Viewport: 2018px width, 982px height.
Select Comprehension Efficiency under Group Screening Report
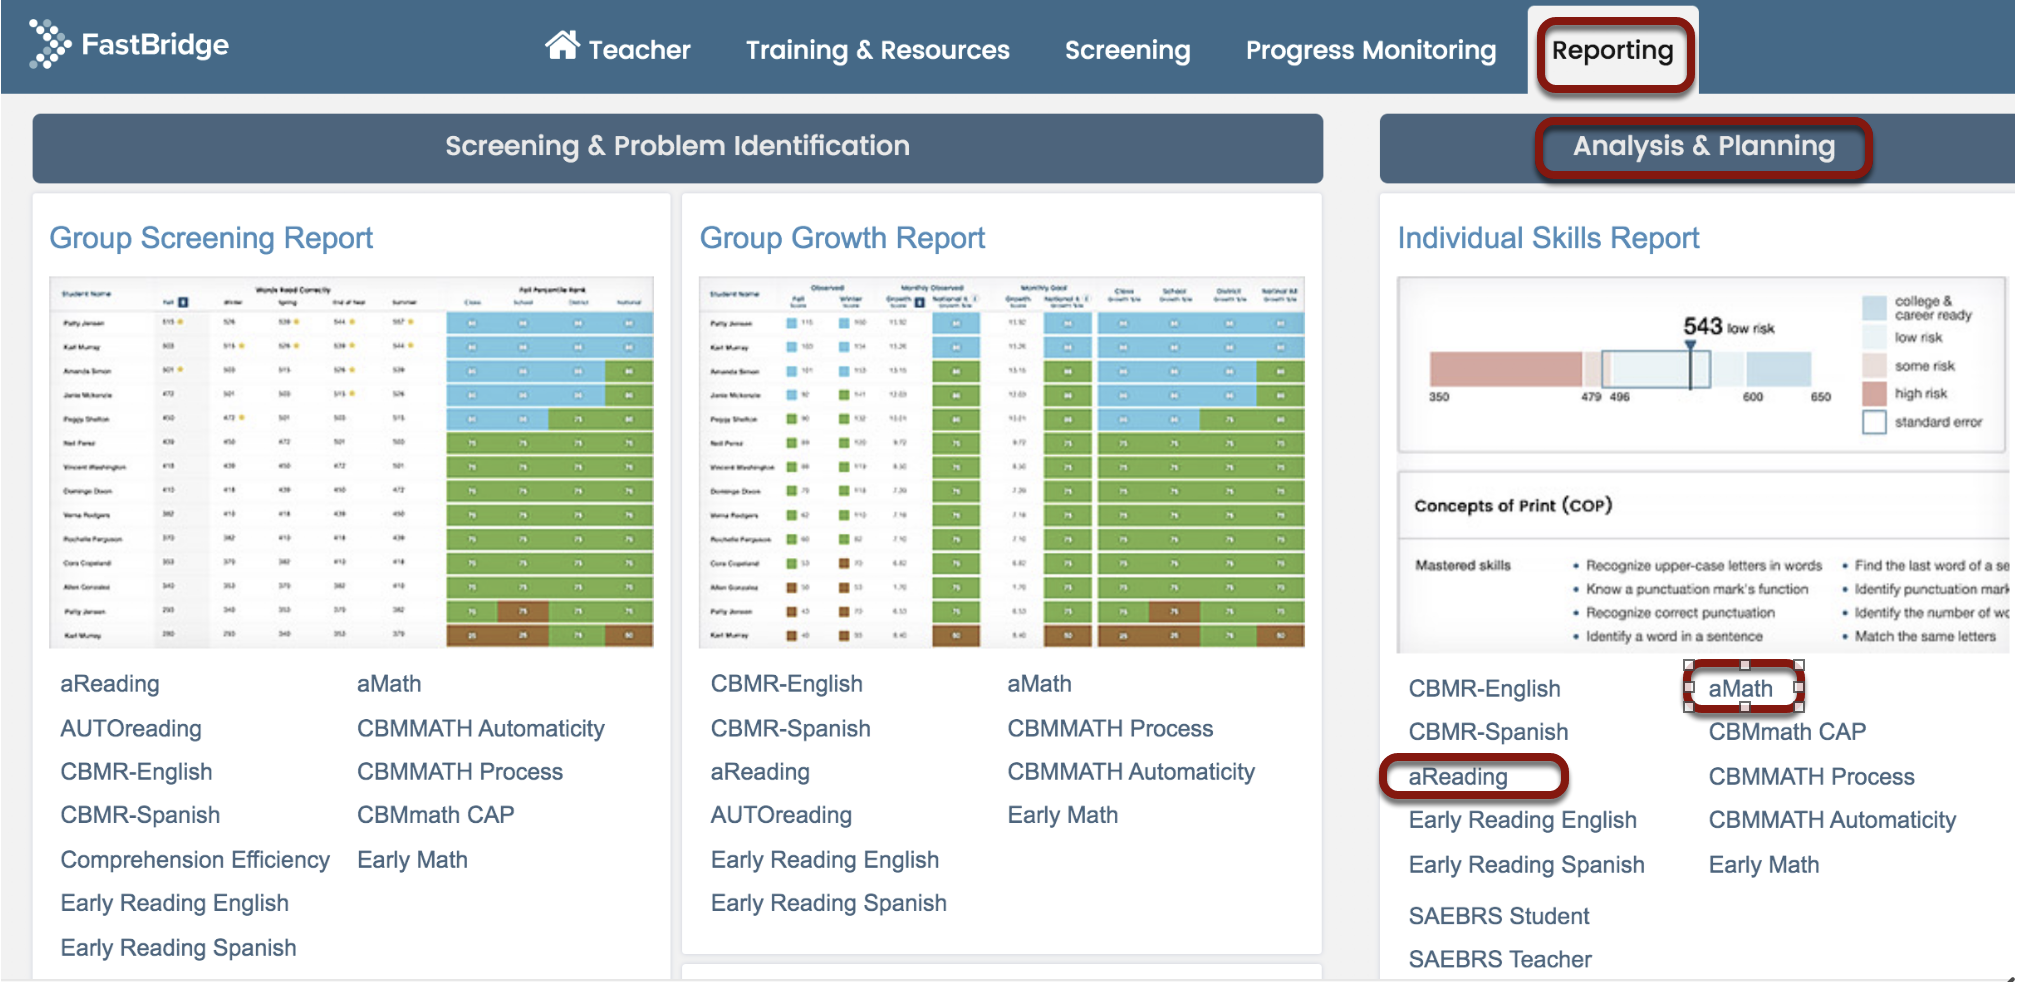click(195, 860)
